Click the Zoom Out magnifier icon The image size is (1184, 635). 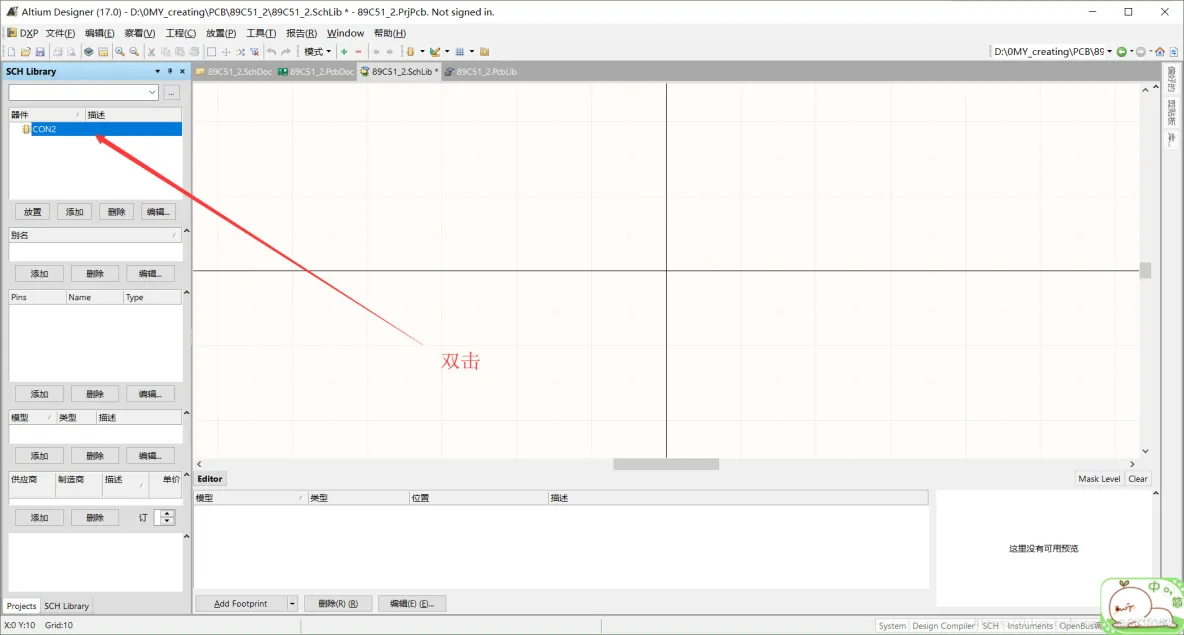tap(134, 51)
